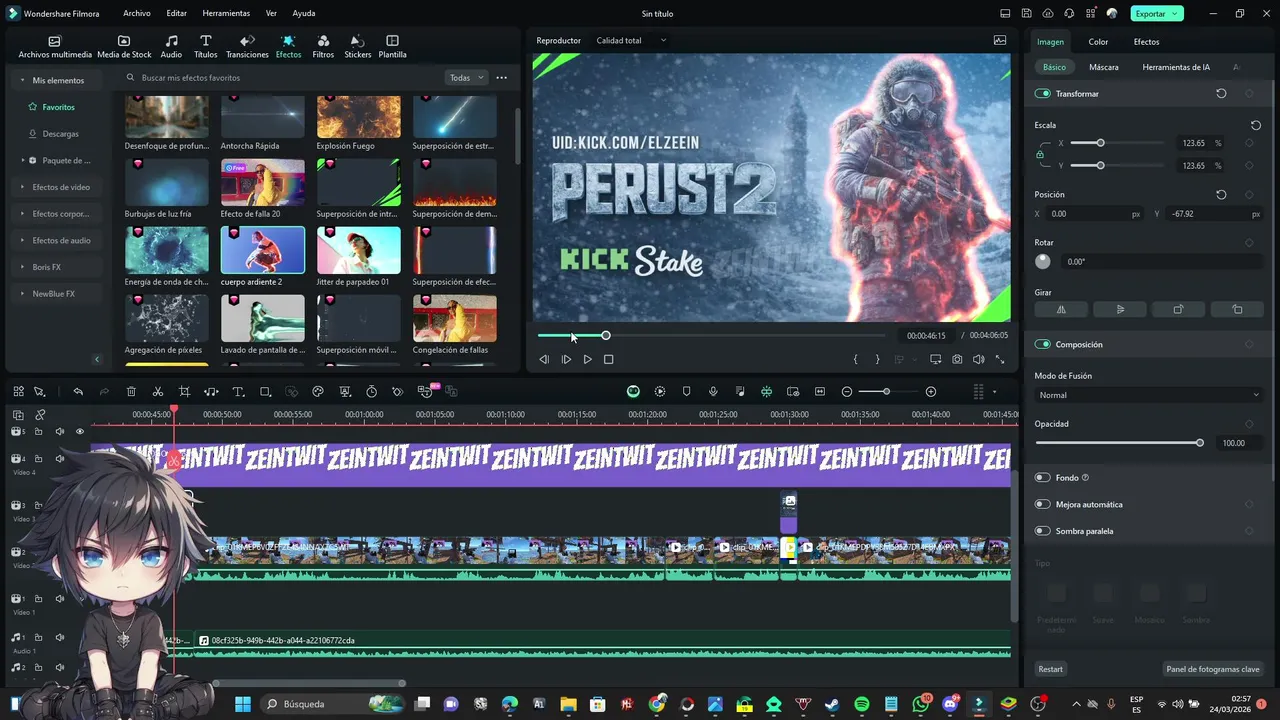Expand NewBlue FX category
The height and width of the screenshot is (720, 1280).
click(x=23, y=294)
